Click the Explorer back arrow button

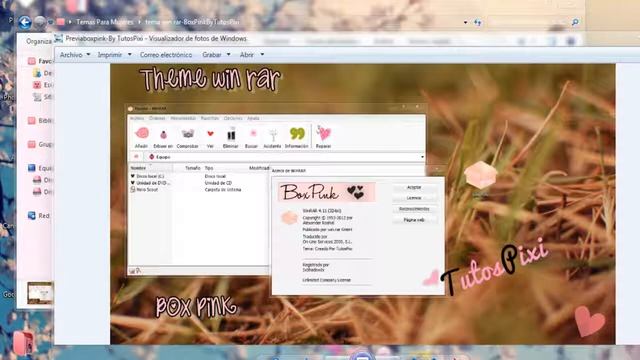(x=25, y=22)
